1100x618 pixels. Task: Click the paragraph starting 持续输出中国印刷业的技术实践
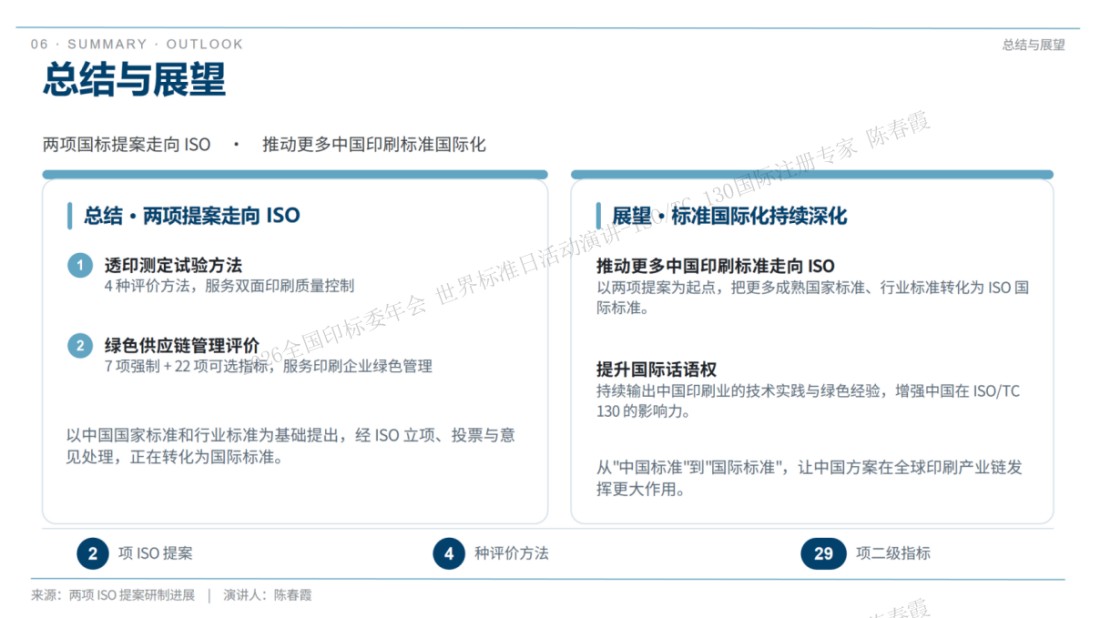coord(808,401)
